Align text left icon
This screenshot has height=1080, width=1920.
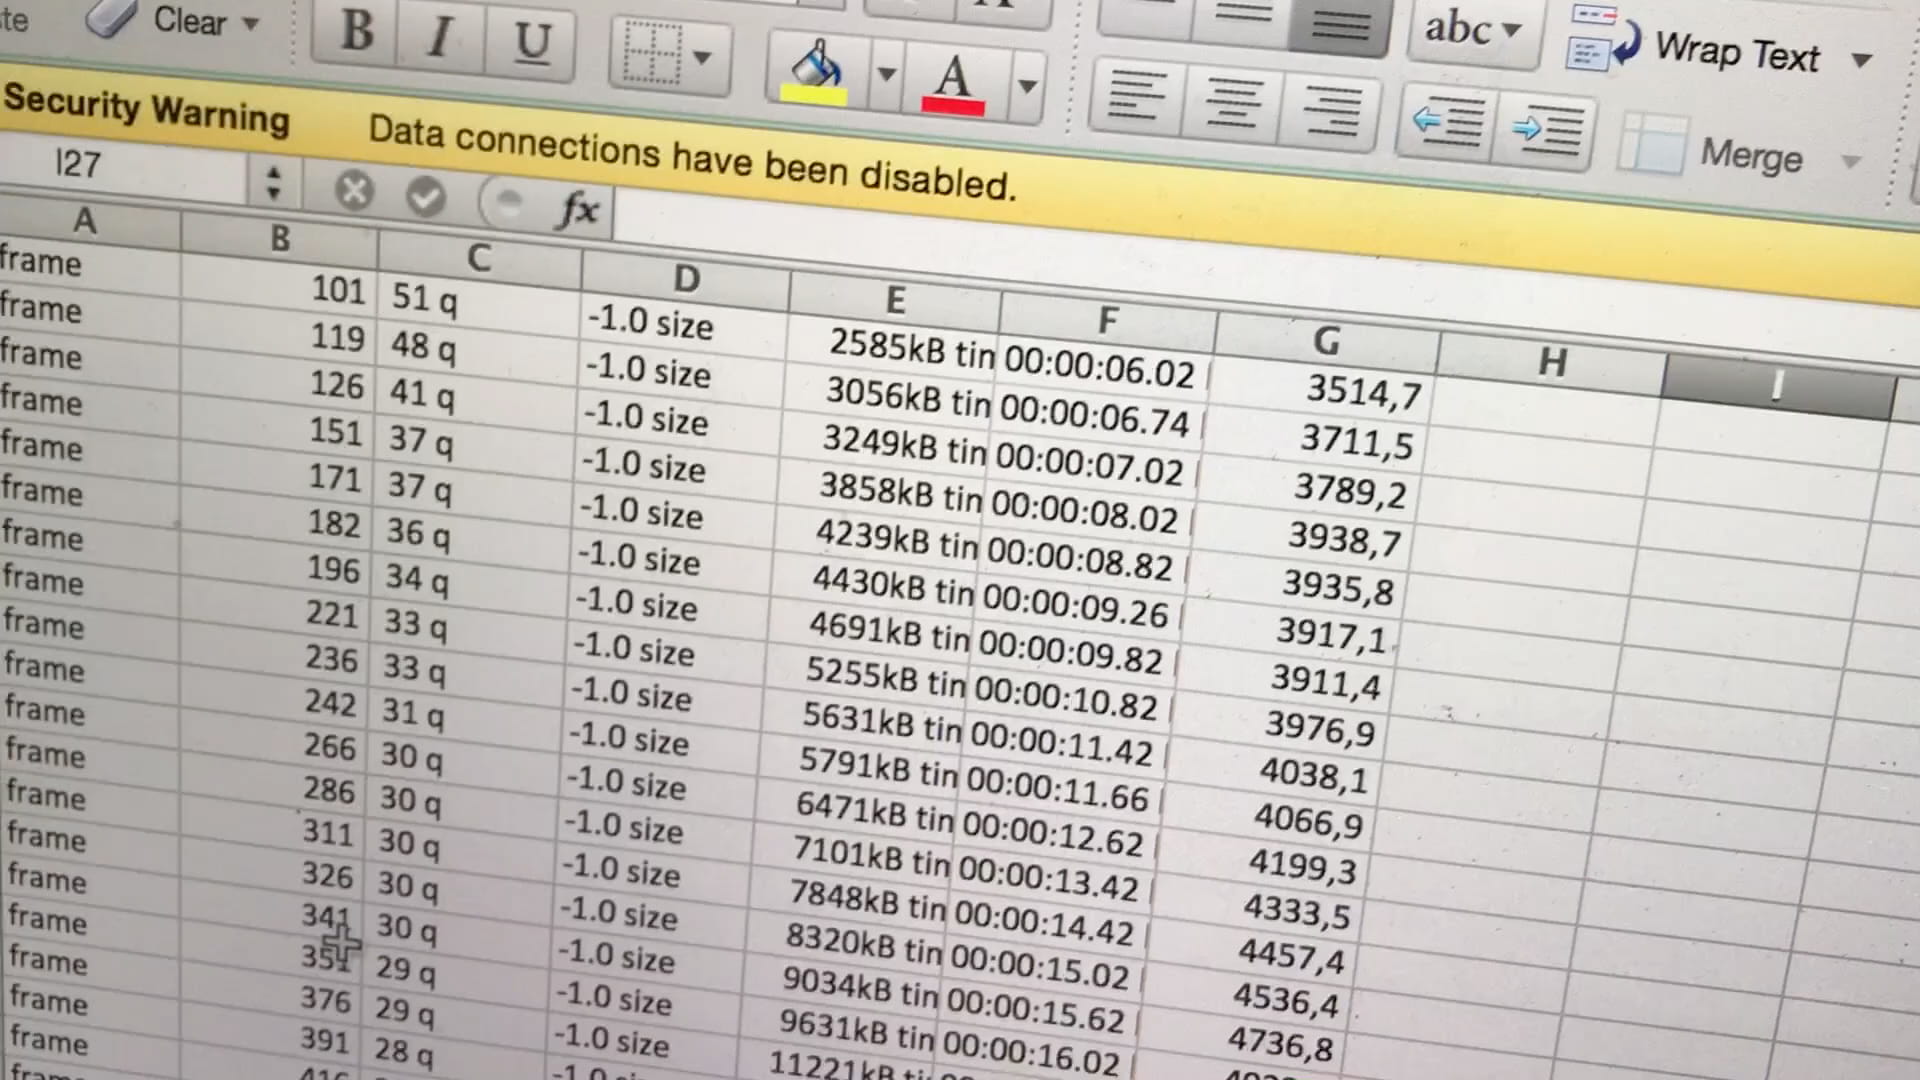[1136, 97]
